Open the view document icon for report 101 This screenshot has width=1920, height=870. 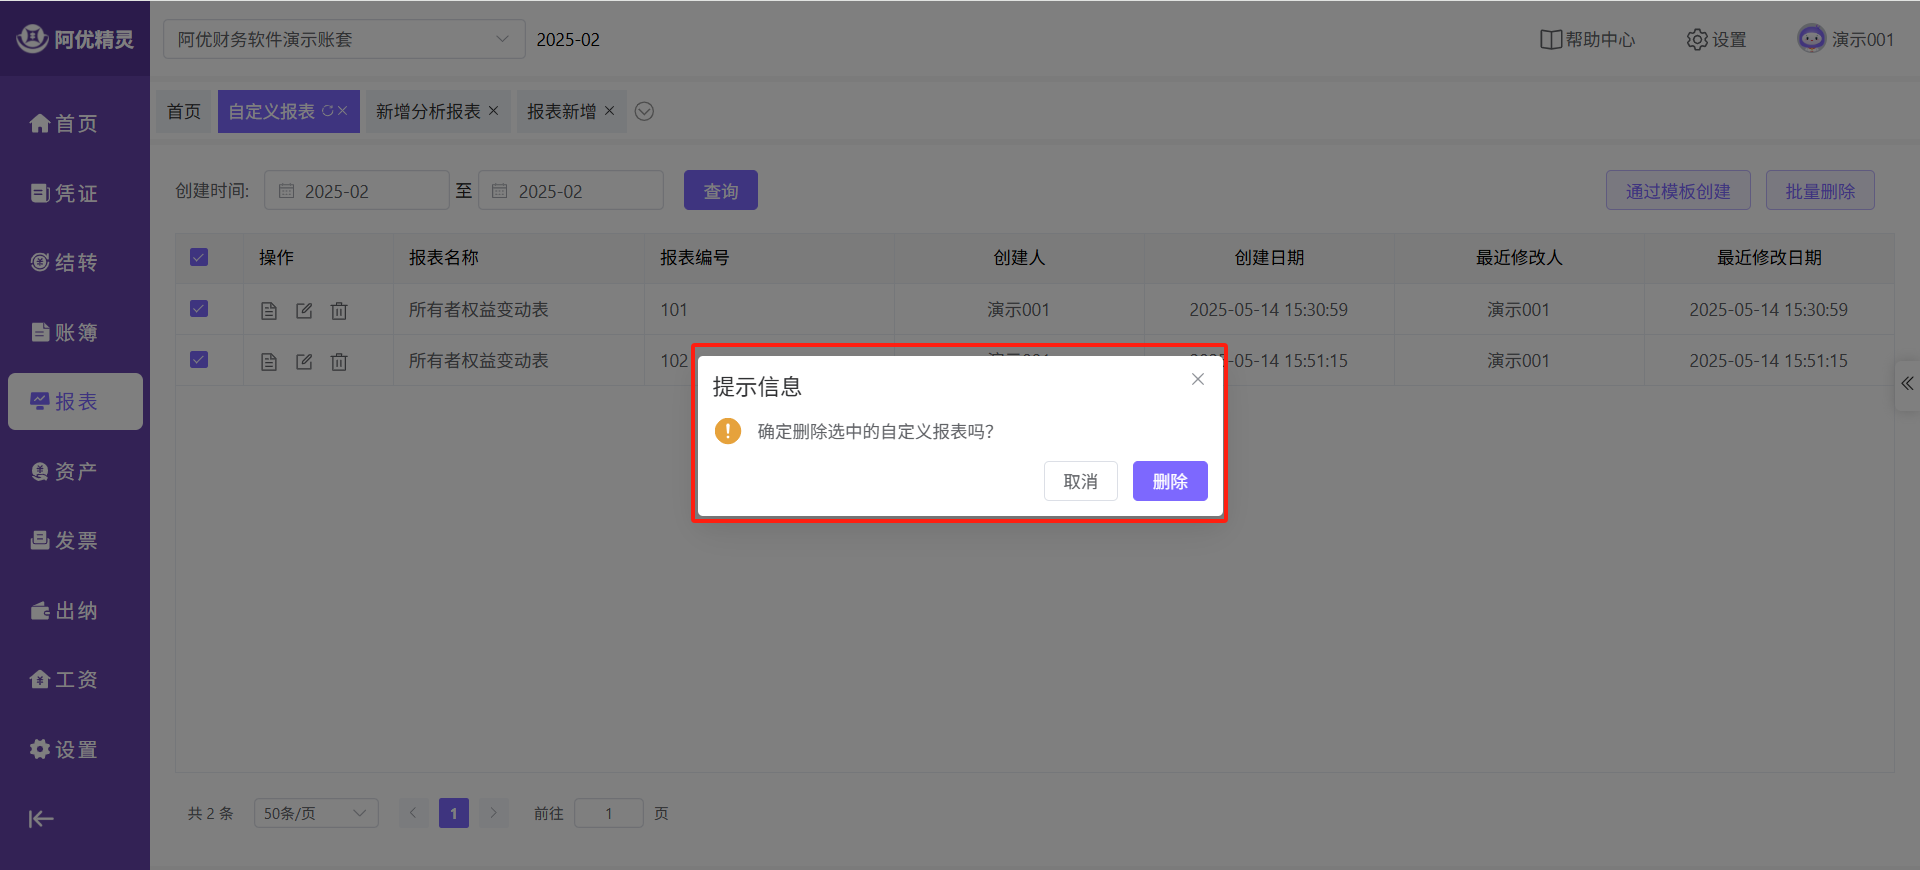(268, 311)
